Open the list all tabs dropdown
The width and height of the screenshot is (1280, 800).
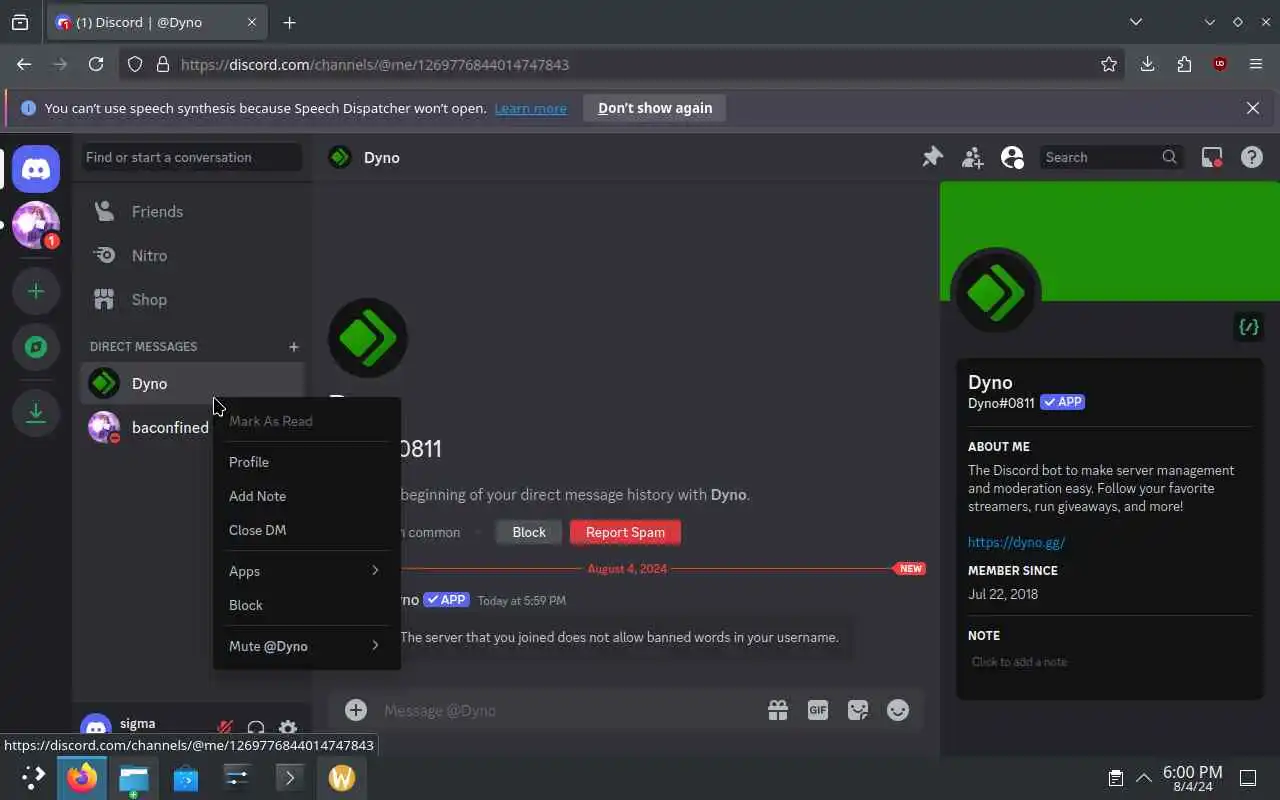[x=1136, y=22]
